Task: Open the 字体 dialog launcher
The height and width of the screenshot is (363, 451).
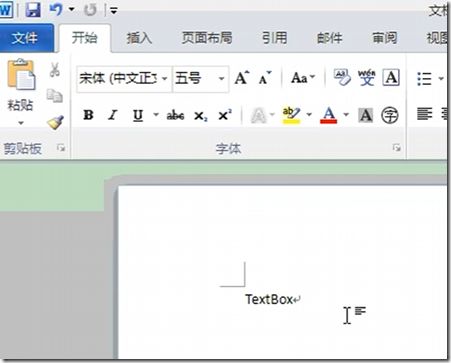Action: point(396,148)
